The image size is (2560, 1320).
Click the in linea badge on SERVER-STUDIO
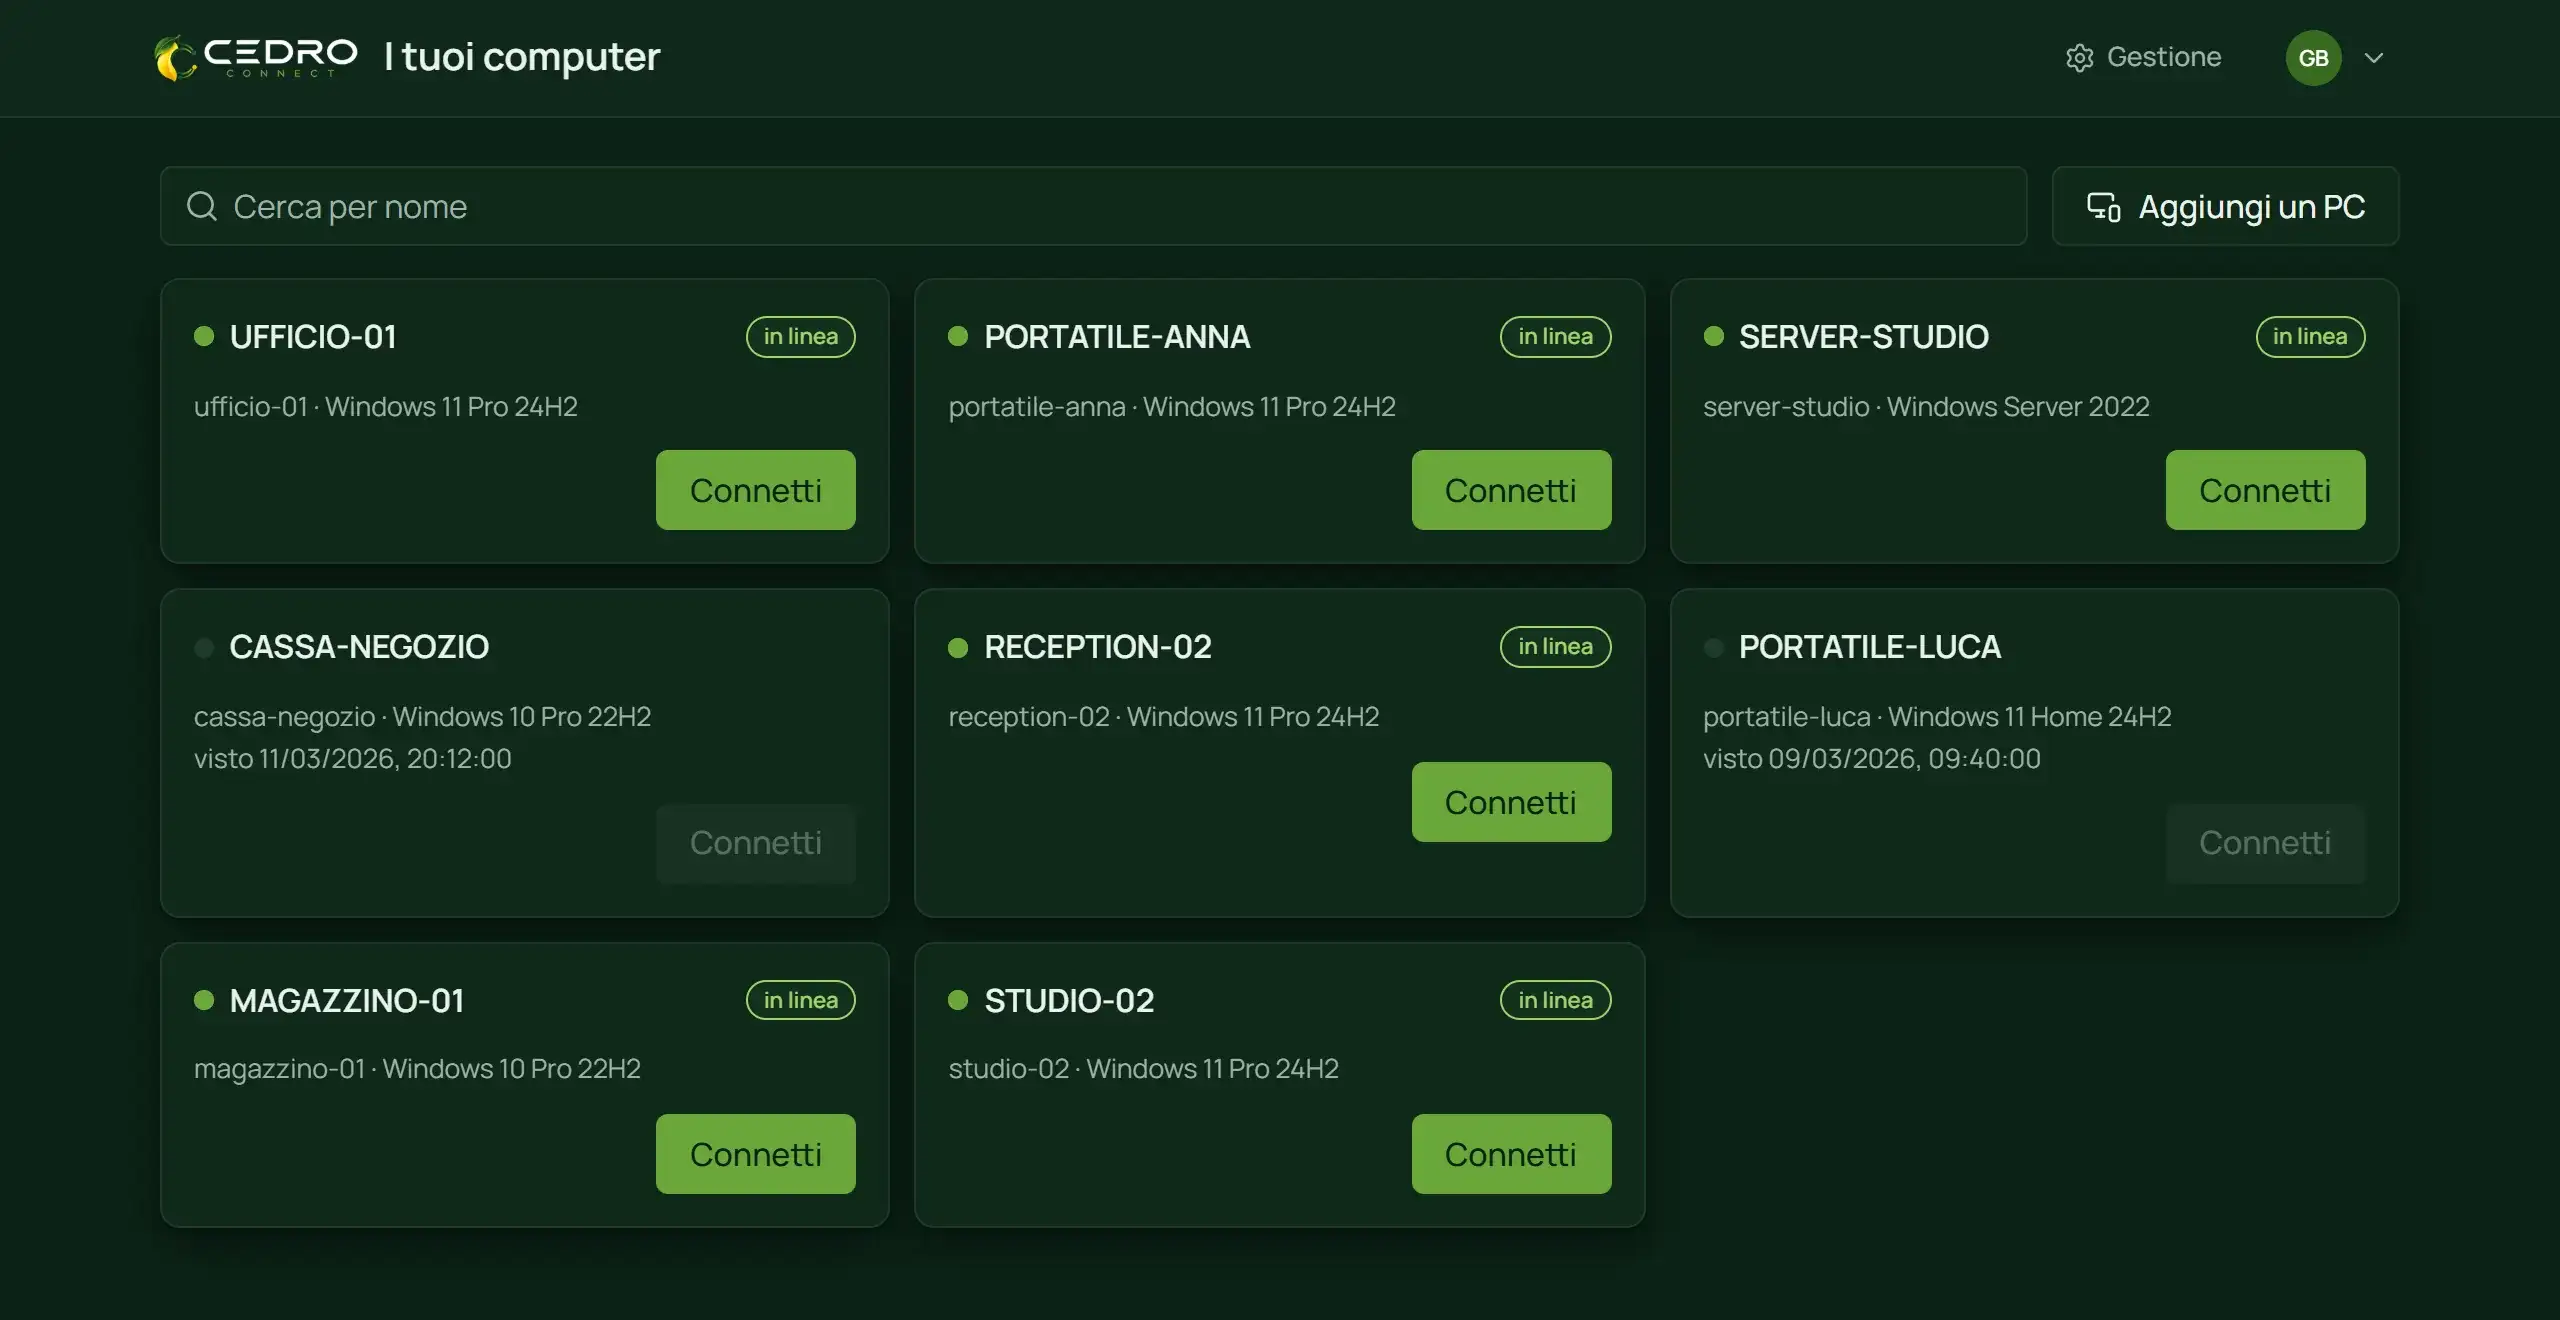2310,336
